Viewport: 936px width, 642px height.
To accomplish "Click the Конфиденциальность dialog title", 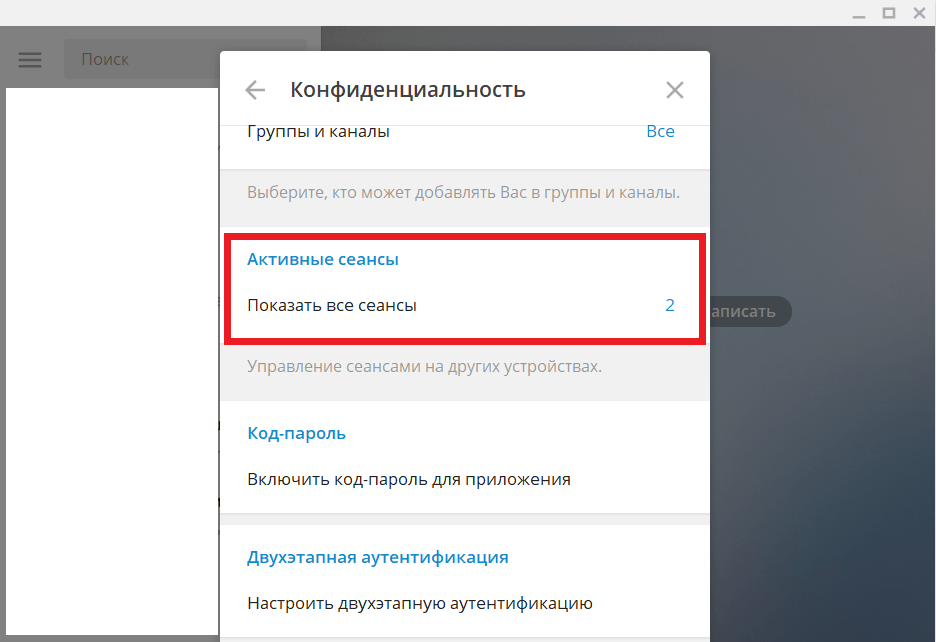I will tap(408, 90).
